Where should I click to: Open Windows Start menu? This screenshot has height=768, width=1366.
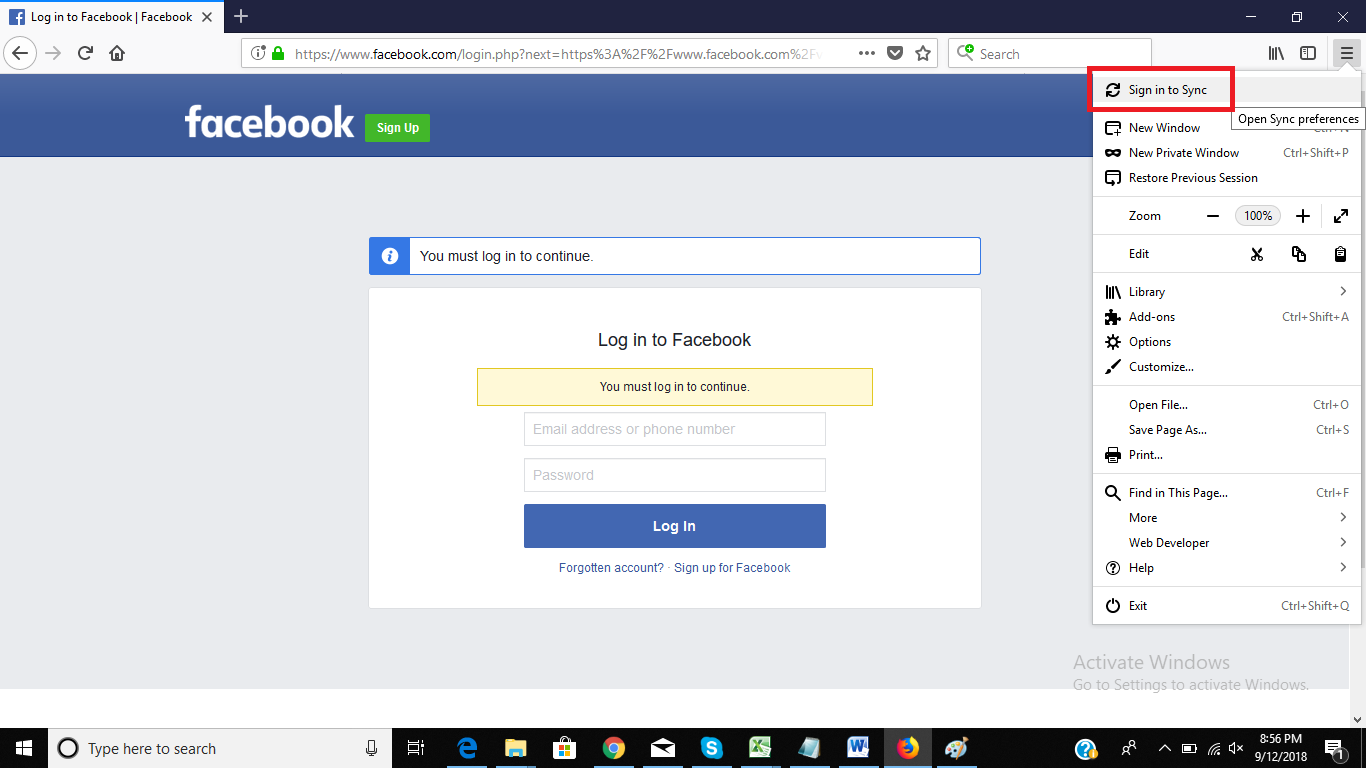point(24,748)
